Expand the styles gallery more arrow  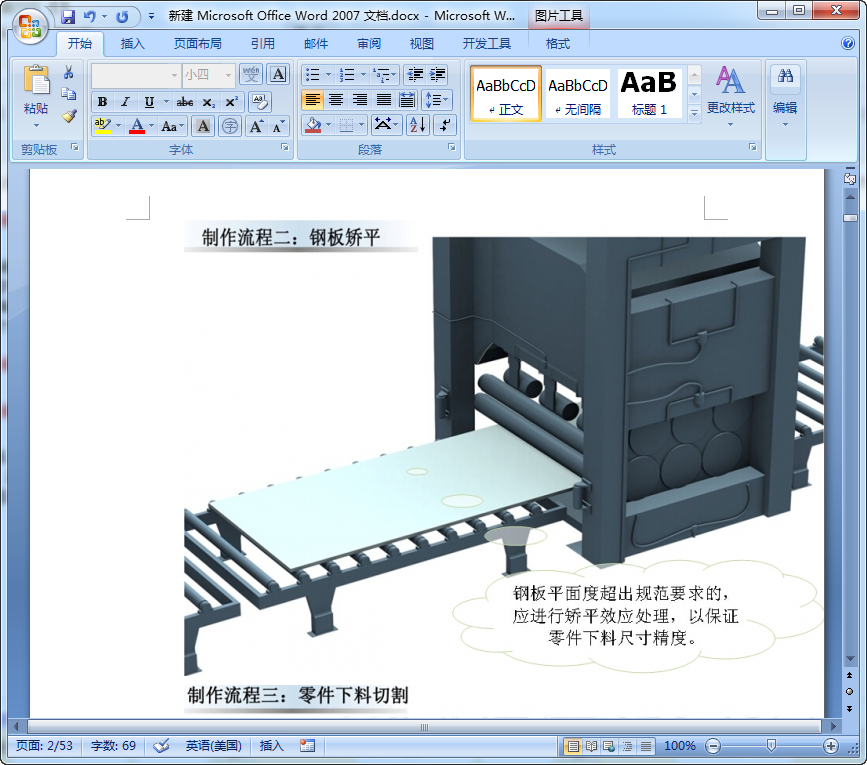(694, 114)
